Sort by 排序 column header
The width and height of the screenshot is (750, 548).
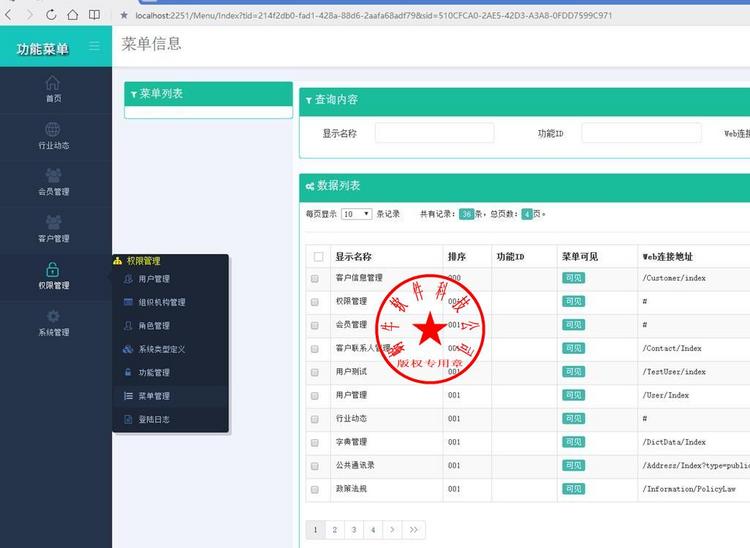[457, 257]
